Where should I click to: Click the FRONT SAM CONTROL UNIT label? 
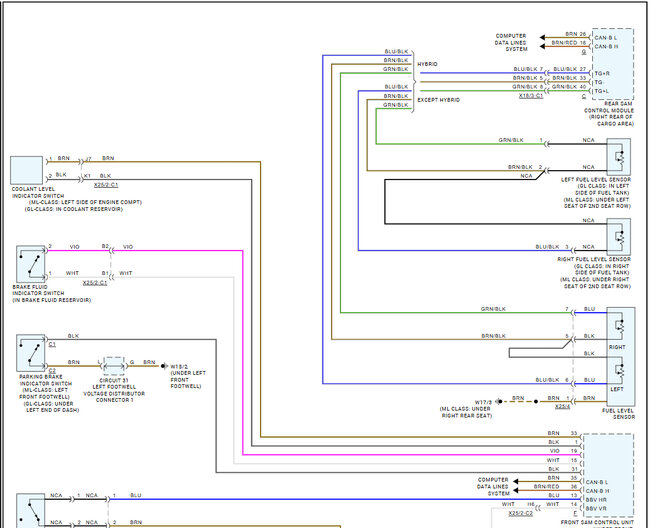tap(597, 522)
